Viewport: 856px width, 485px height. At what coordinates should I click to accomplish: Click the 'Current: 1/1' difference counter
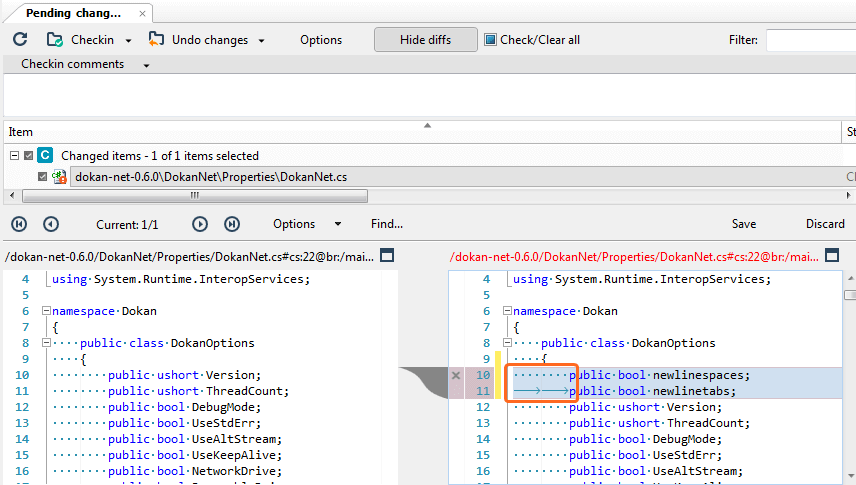pos(127,224)
